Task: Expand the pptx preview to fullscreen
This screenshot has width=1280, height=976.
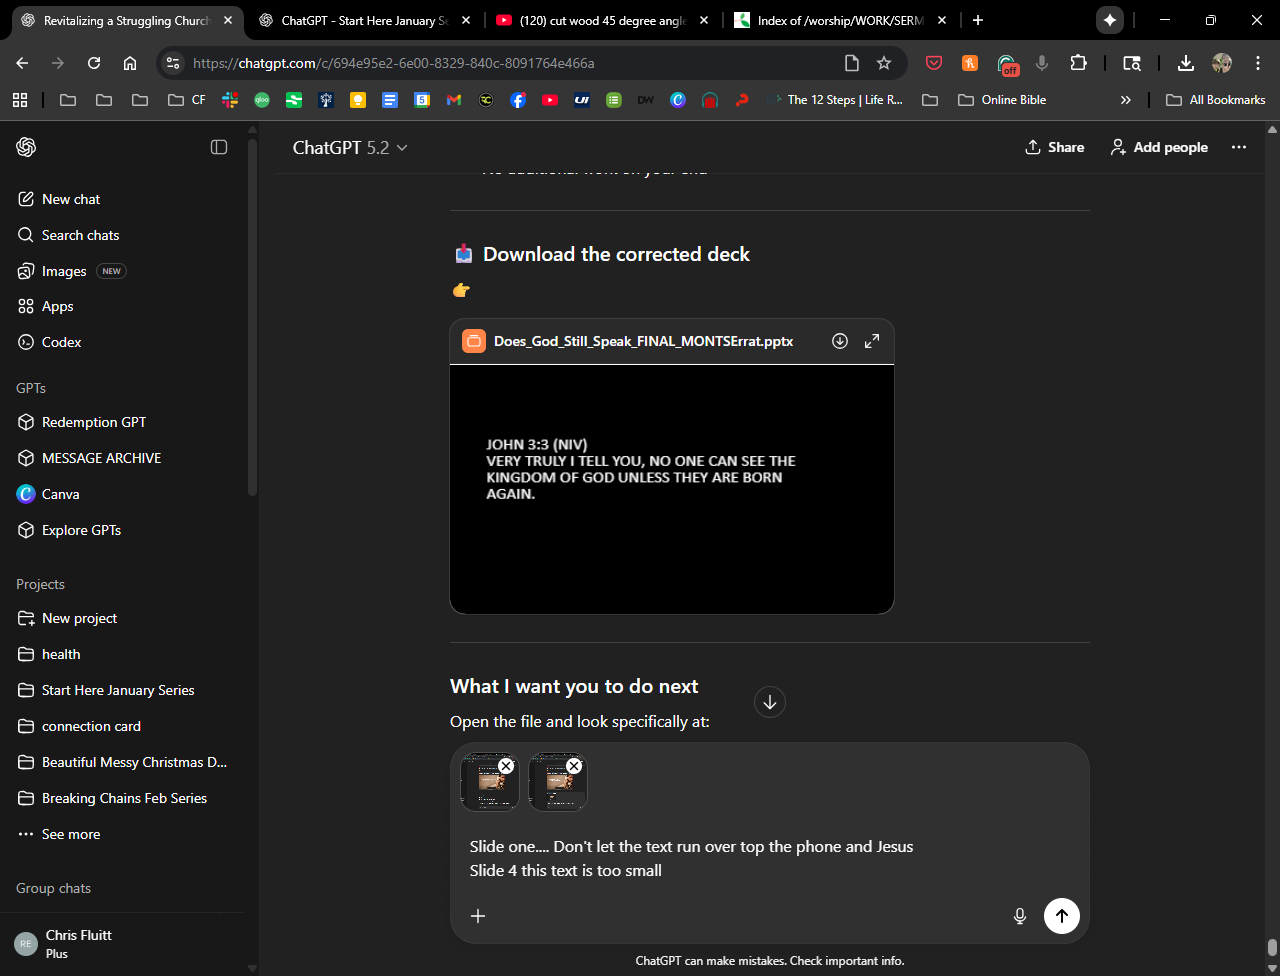Action: coord(872,341)
